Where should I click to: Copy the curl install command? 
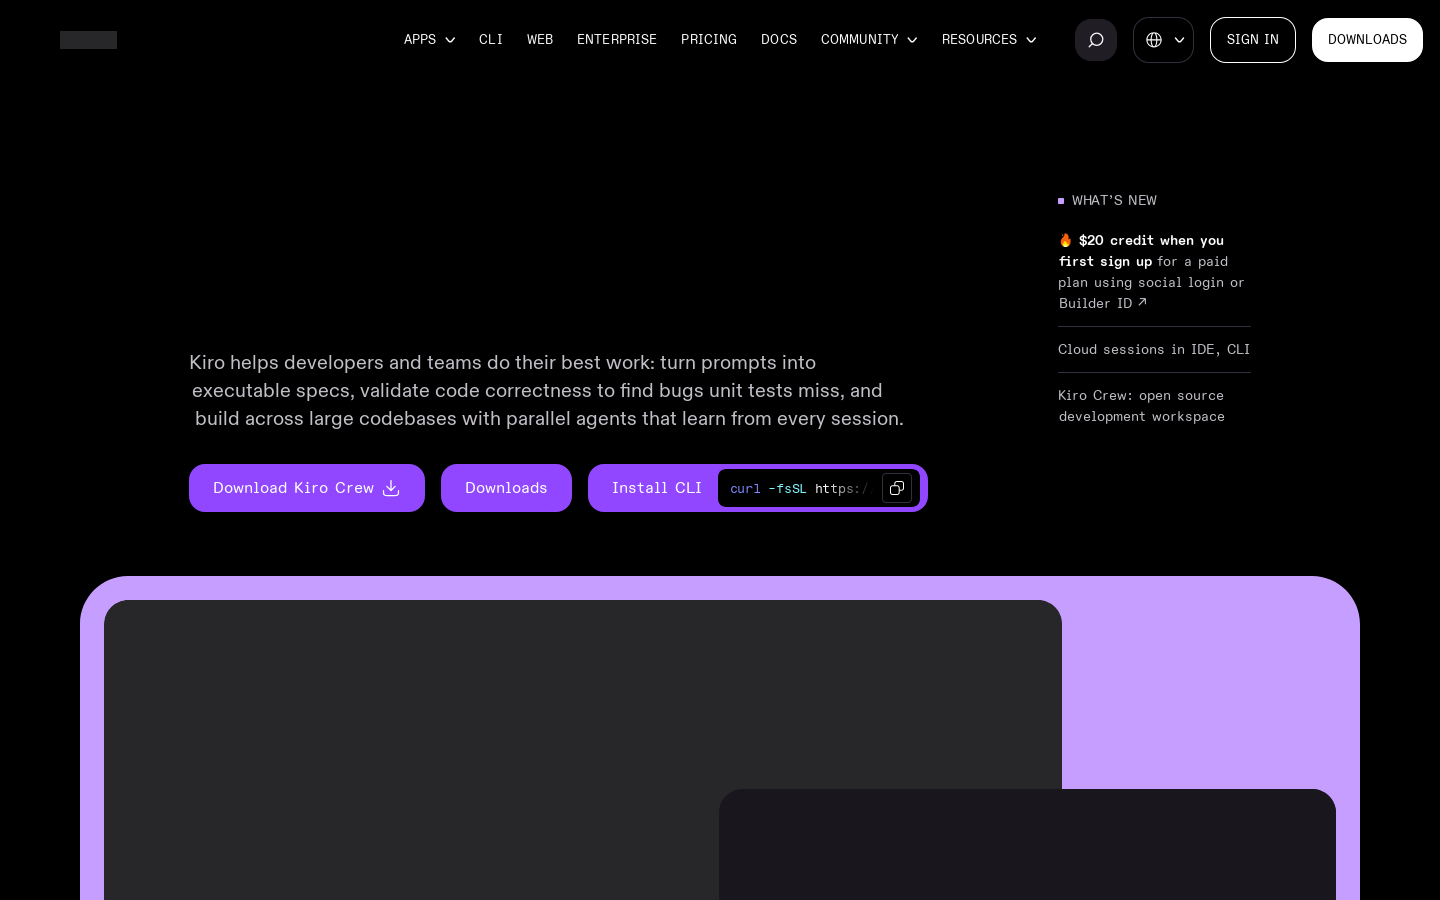point(897,488)
